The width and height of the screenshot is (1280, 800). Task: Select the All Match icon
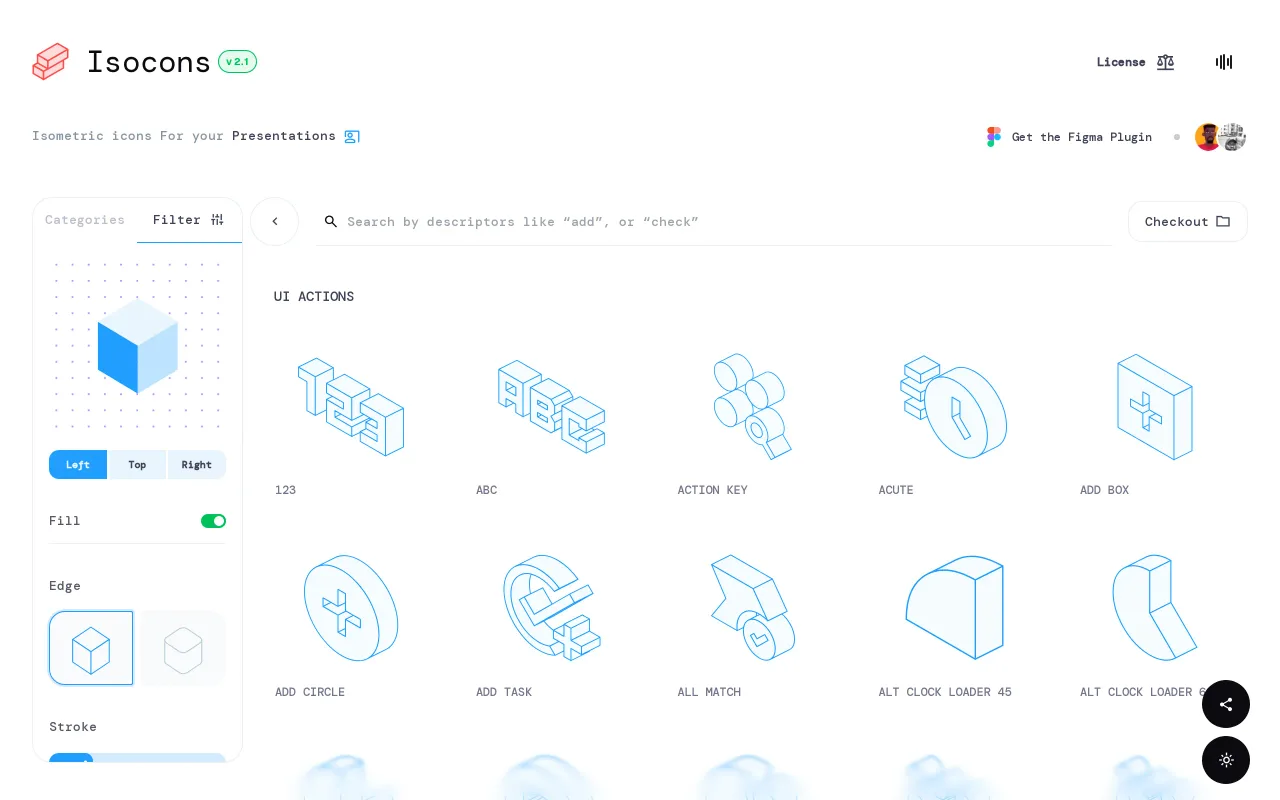(x=753, y=608)
